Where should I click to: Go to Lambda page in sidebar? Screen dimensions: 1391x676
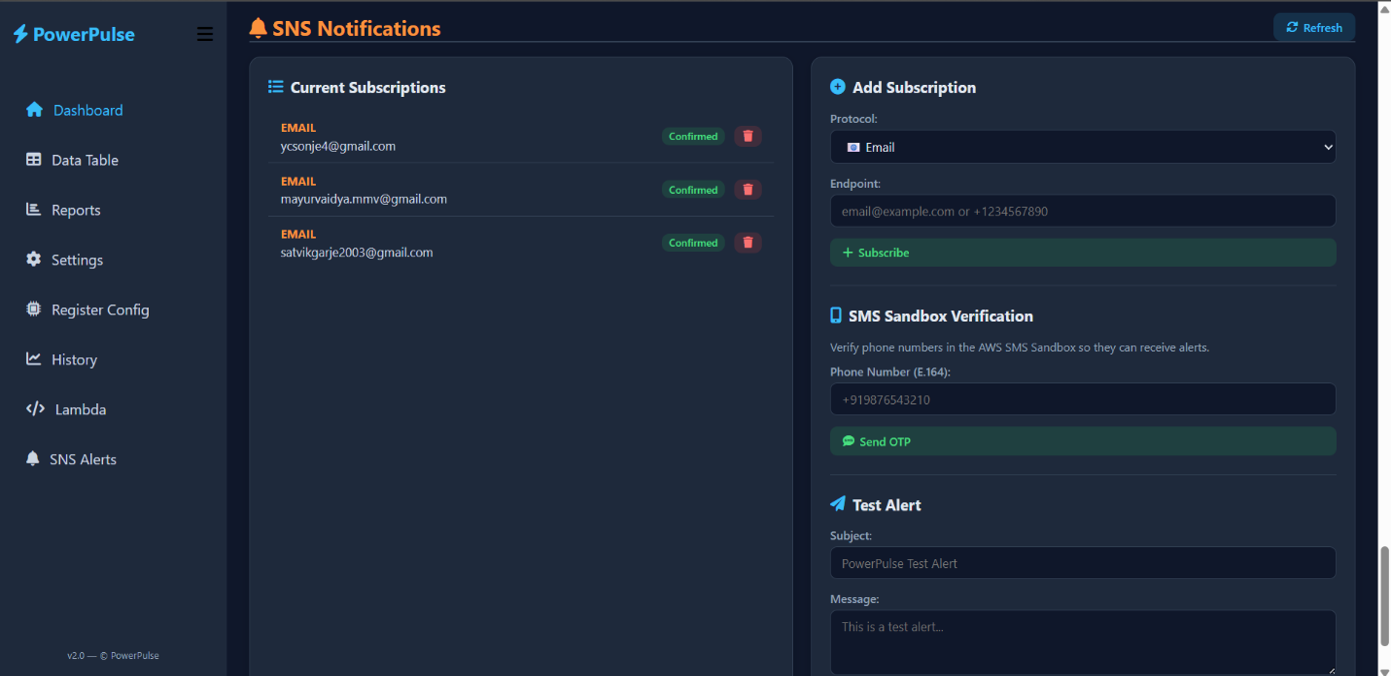80,410
